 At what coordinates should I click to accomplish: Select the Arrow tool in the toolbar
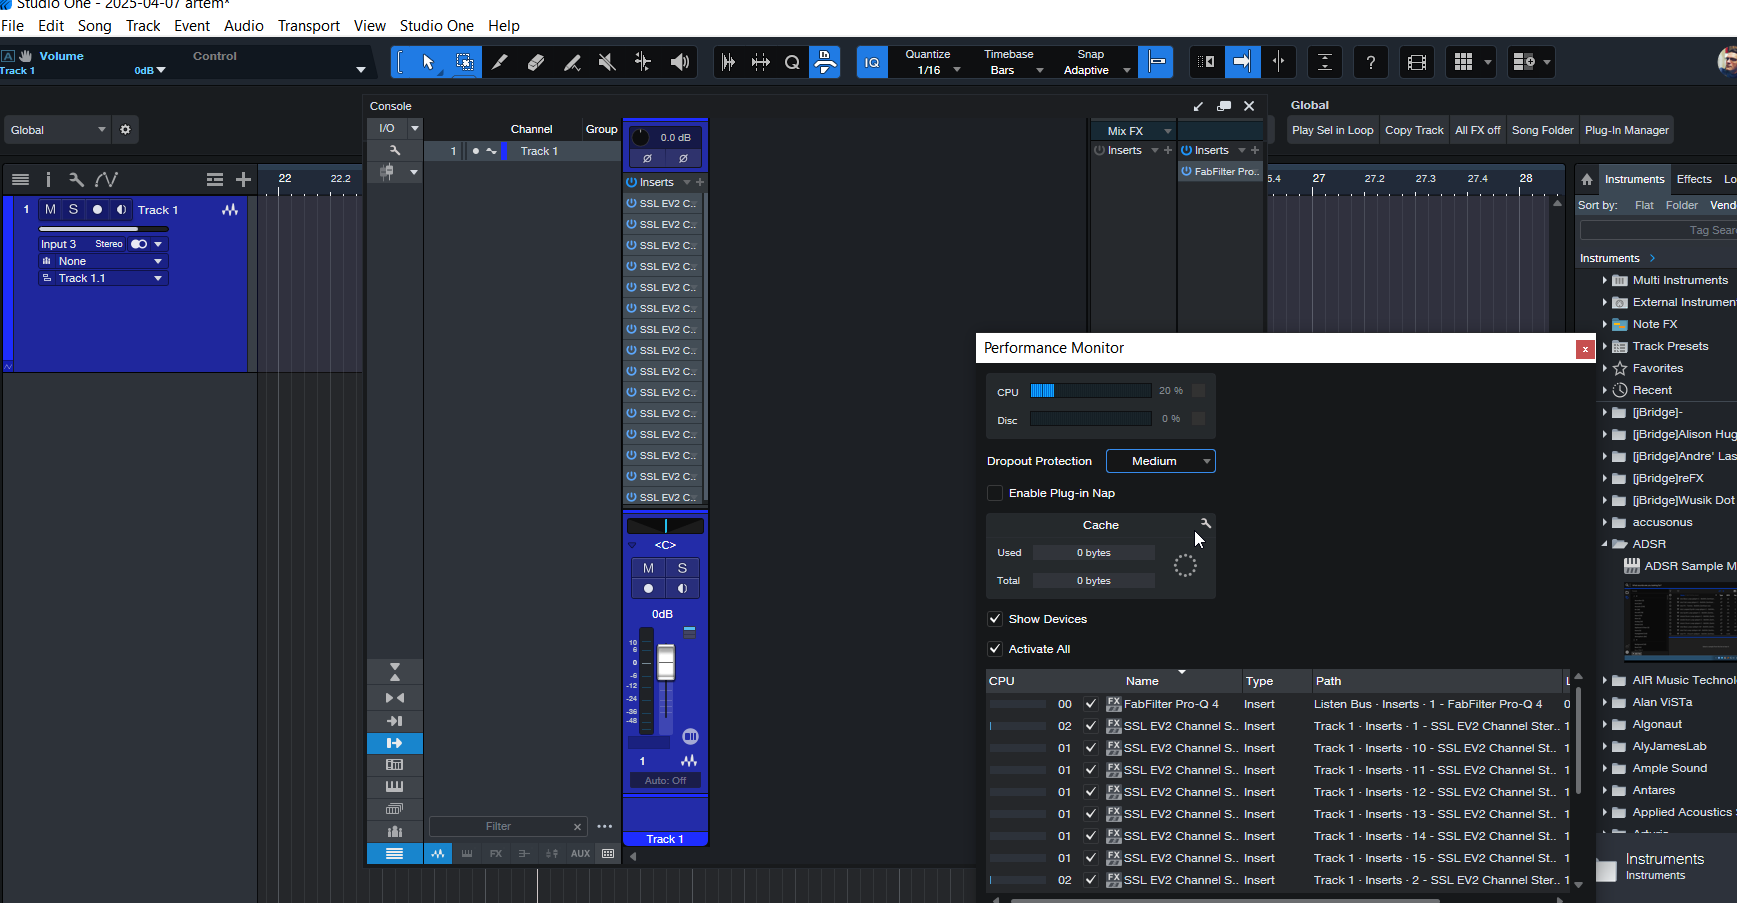pos(428,62)
